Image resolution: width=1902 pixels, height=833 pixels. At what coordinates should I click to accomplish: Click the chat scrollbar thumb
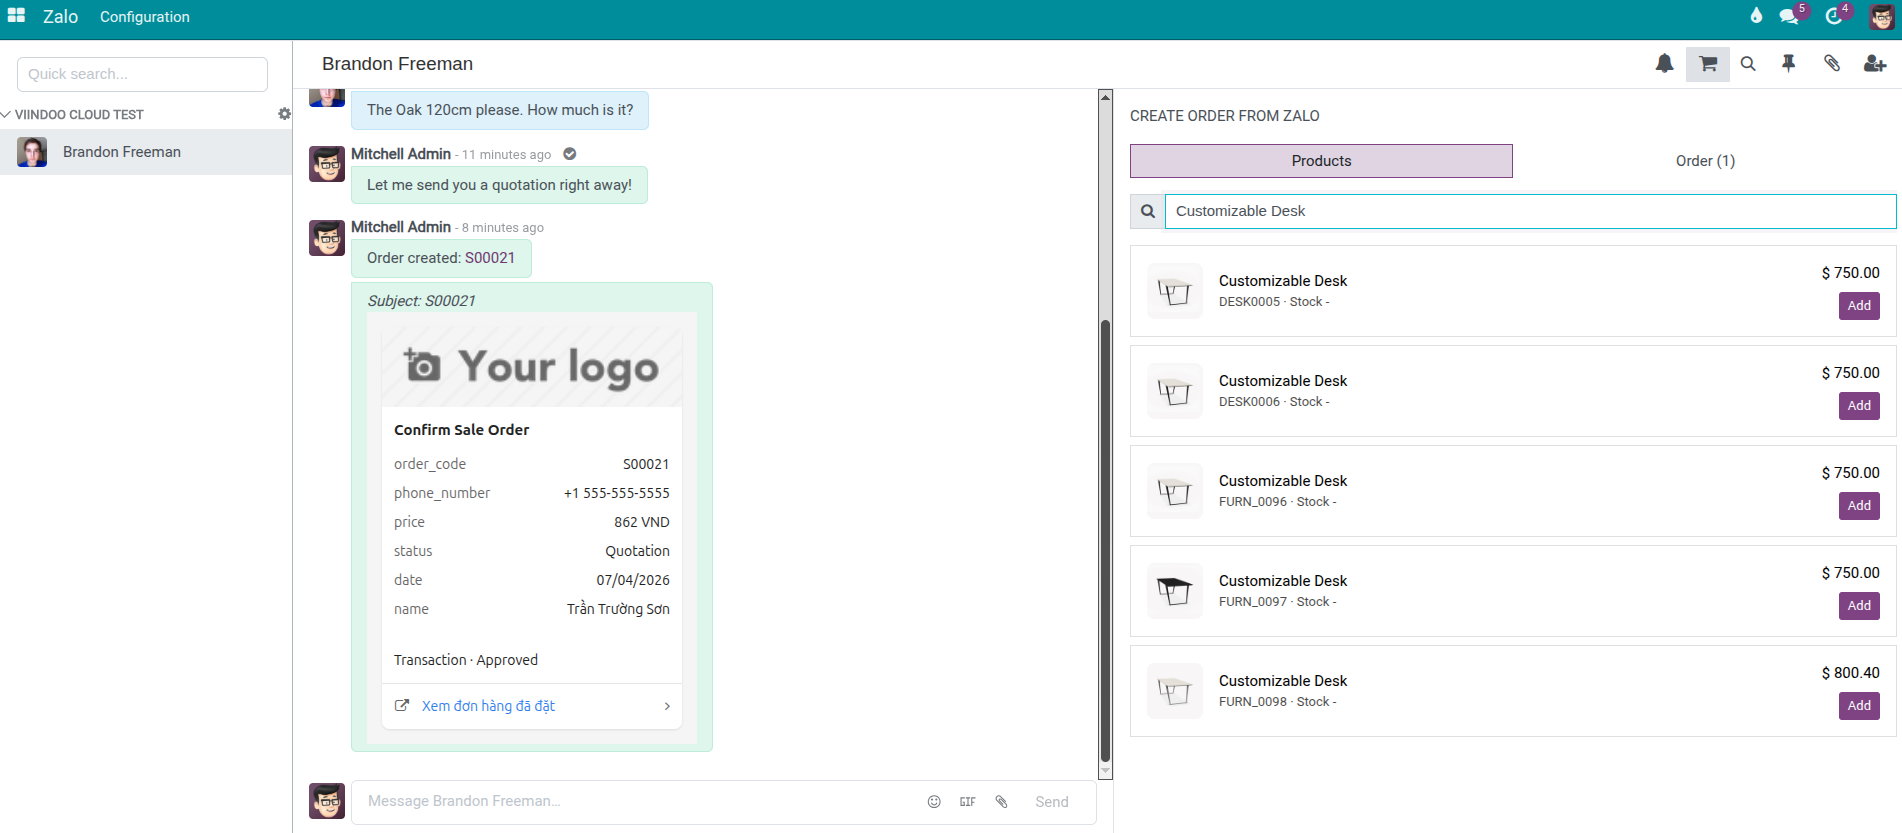[1105, 540]
